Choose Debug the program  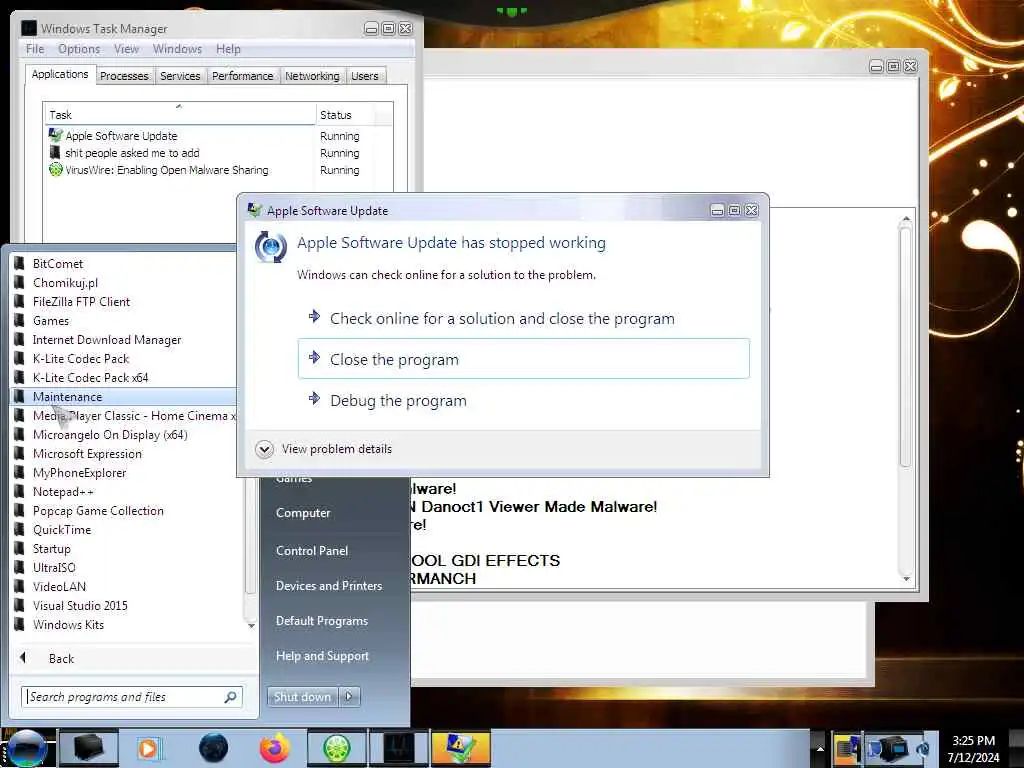tap(522, 400)
